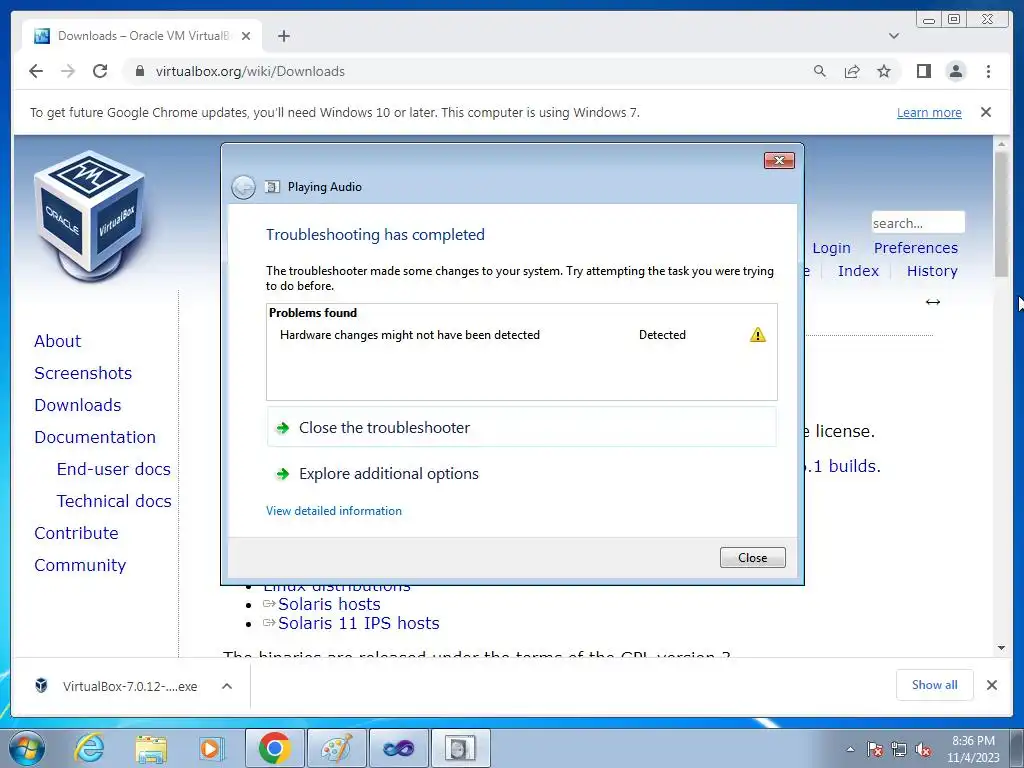This screenshot has height=768, width=1024.
Task: Show all downloads
Action: pyautogui.click(x=935, y=684)
